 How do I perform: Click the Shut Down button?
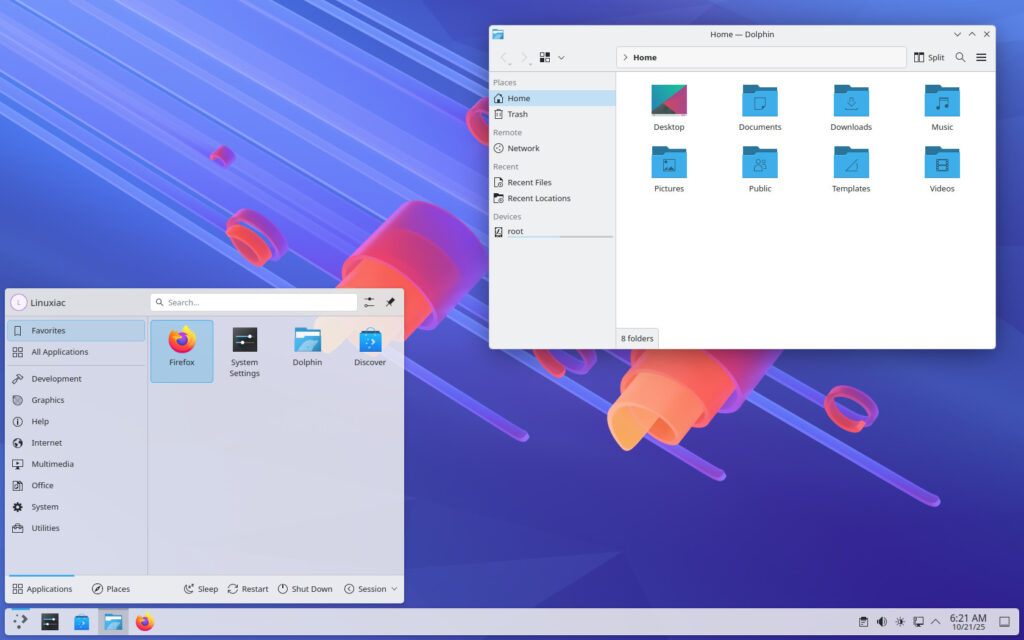[305, 589]
